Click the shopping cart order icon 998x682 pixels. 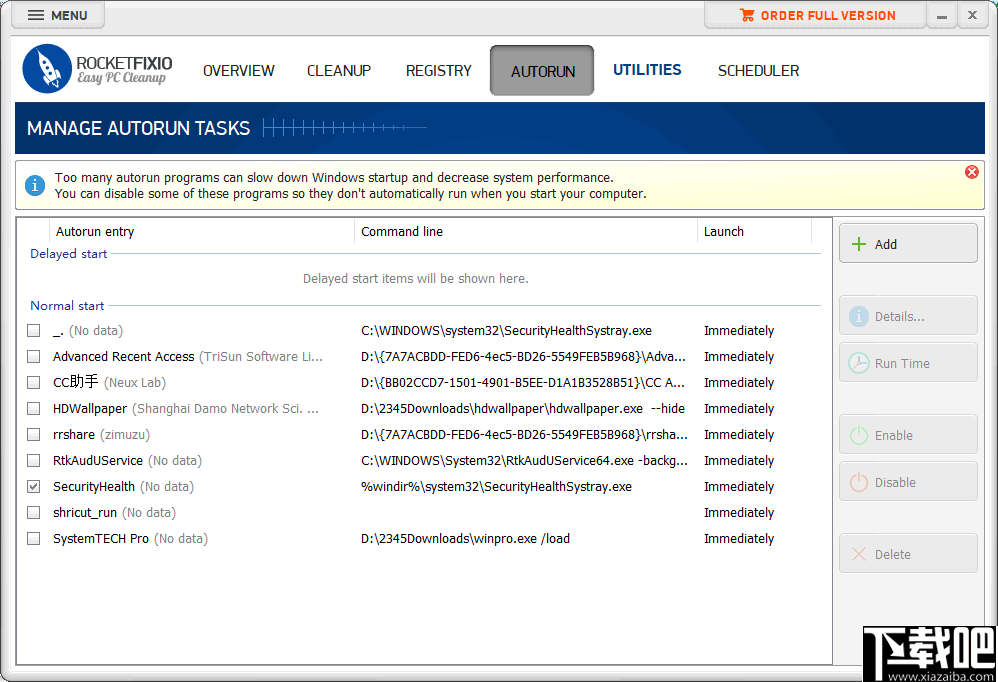tap(747, 15)
